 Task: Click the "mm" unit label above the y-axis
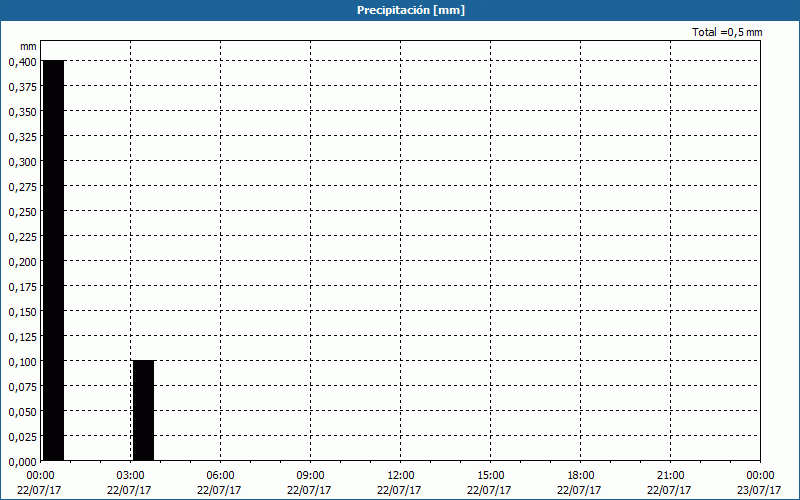tap(28, 46)
